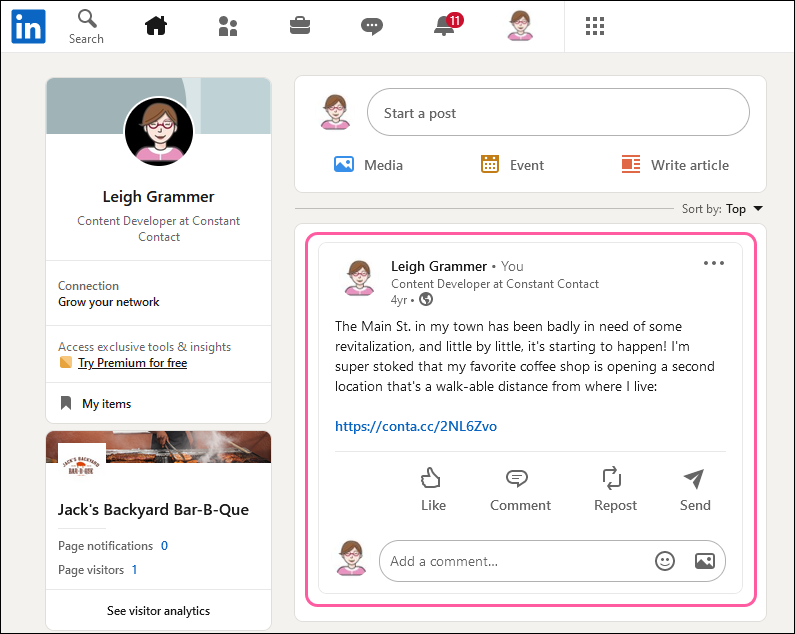Screen dimensions: 795x634
Task: Click the My items bookmark icon
Action: pos(66,403)
